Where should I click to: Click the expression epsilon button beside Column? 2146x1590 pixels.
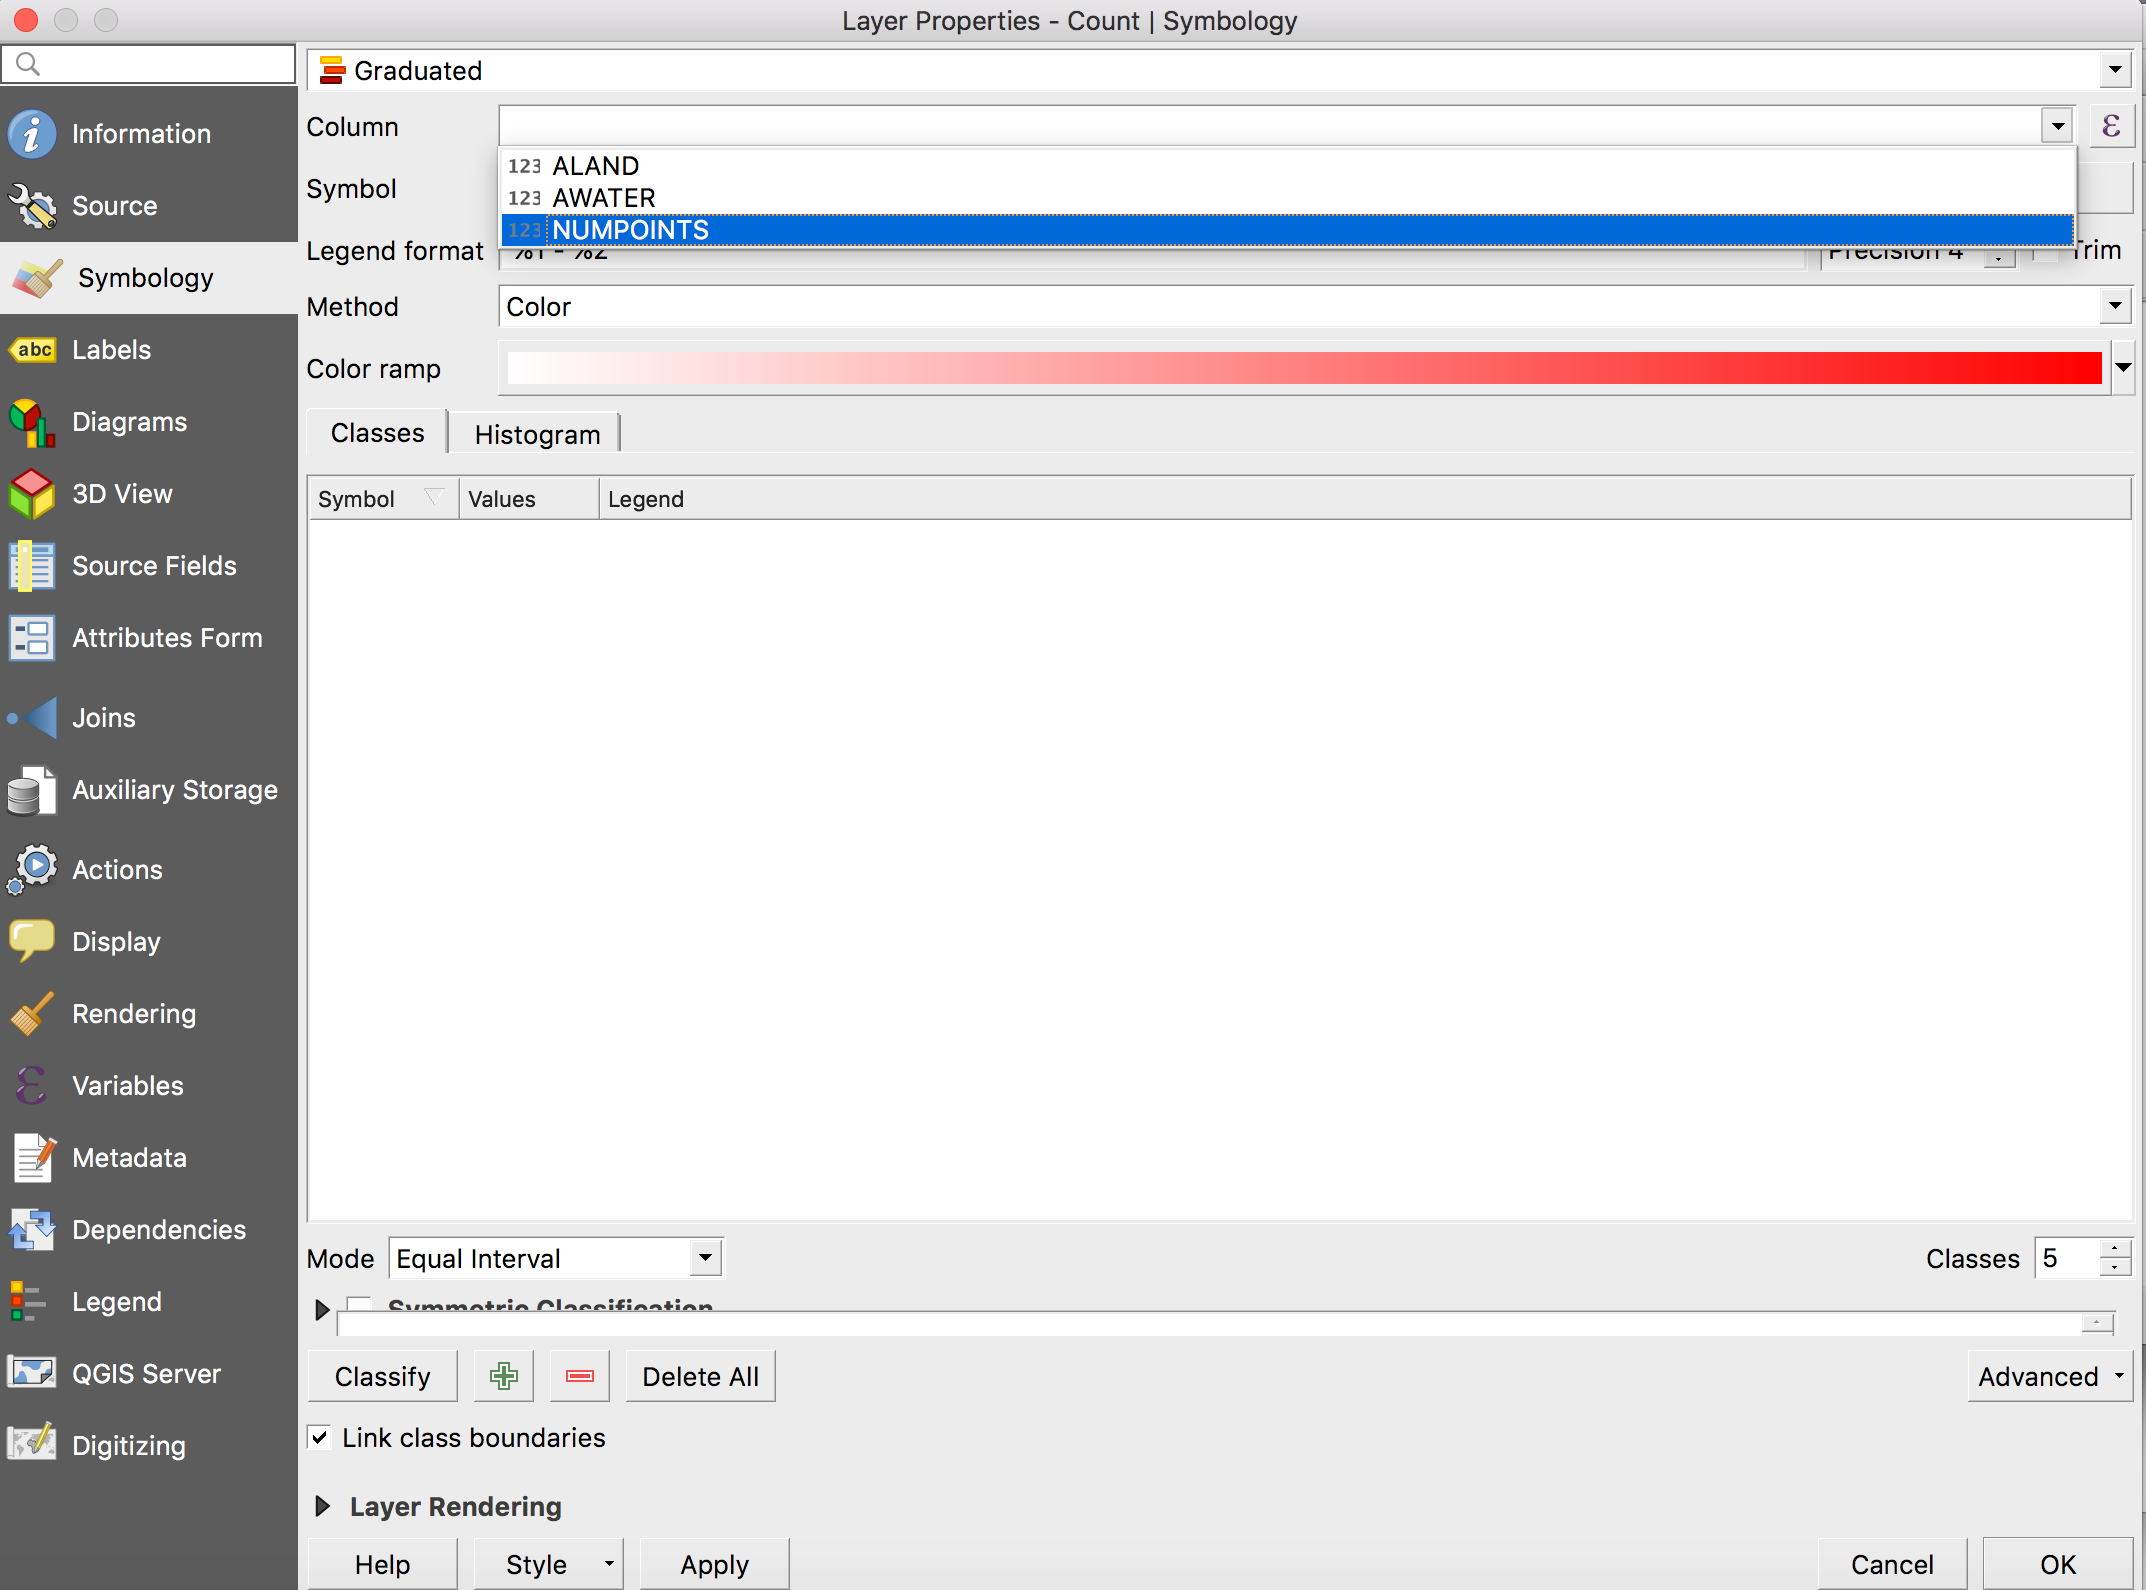(x=2111, y=127)
